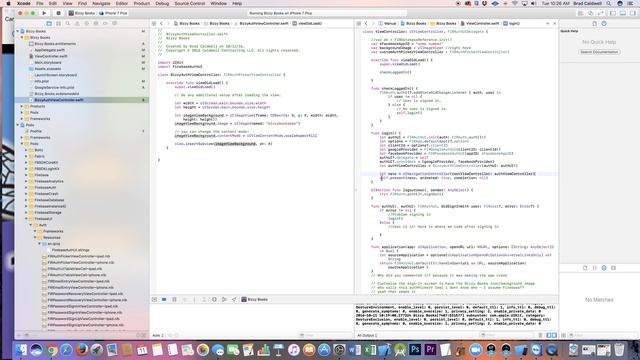This screenshot has width=640, height=360.
Task: Choose the Bizzy Books scheme selector
Action: (82, 13)
